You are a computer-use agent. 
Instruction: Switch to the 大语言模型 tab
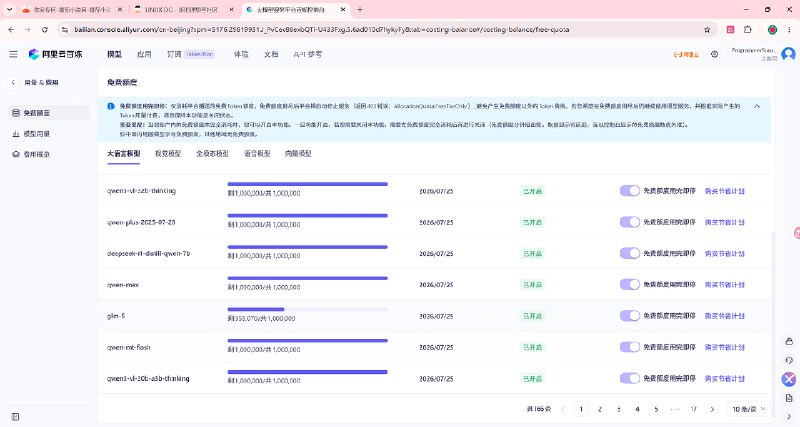click(x=123, y=154)
